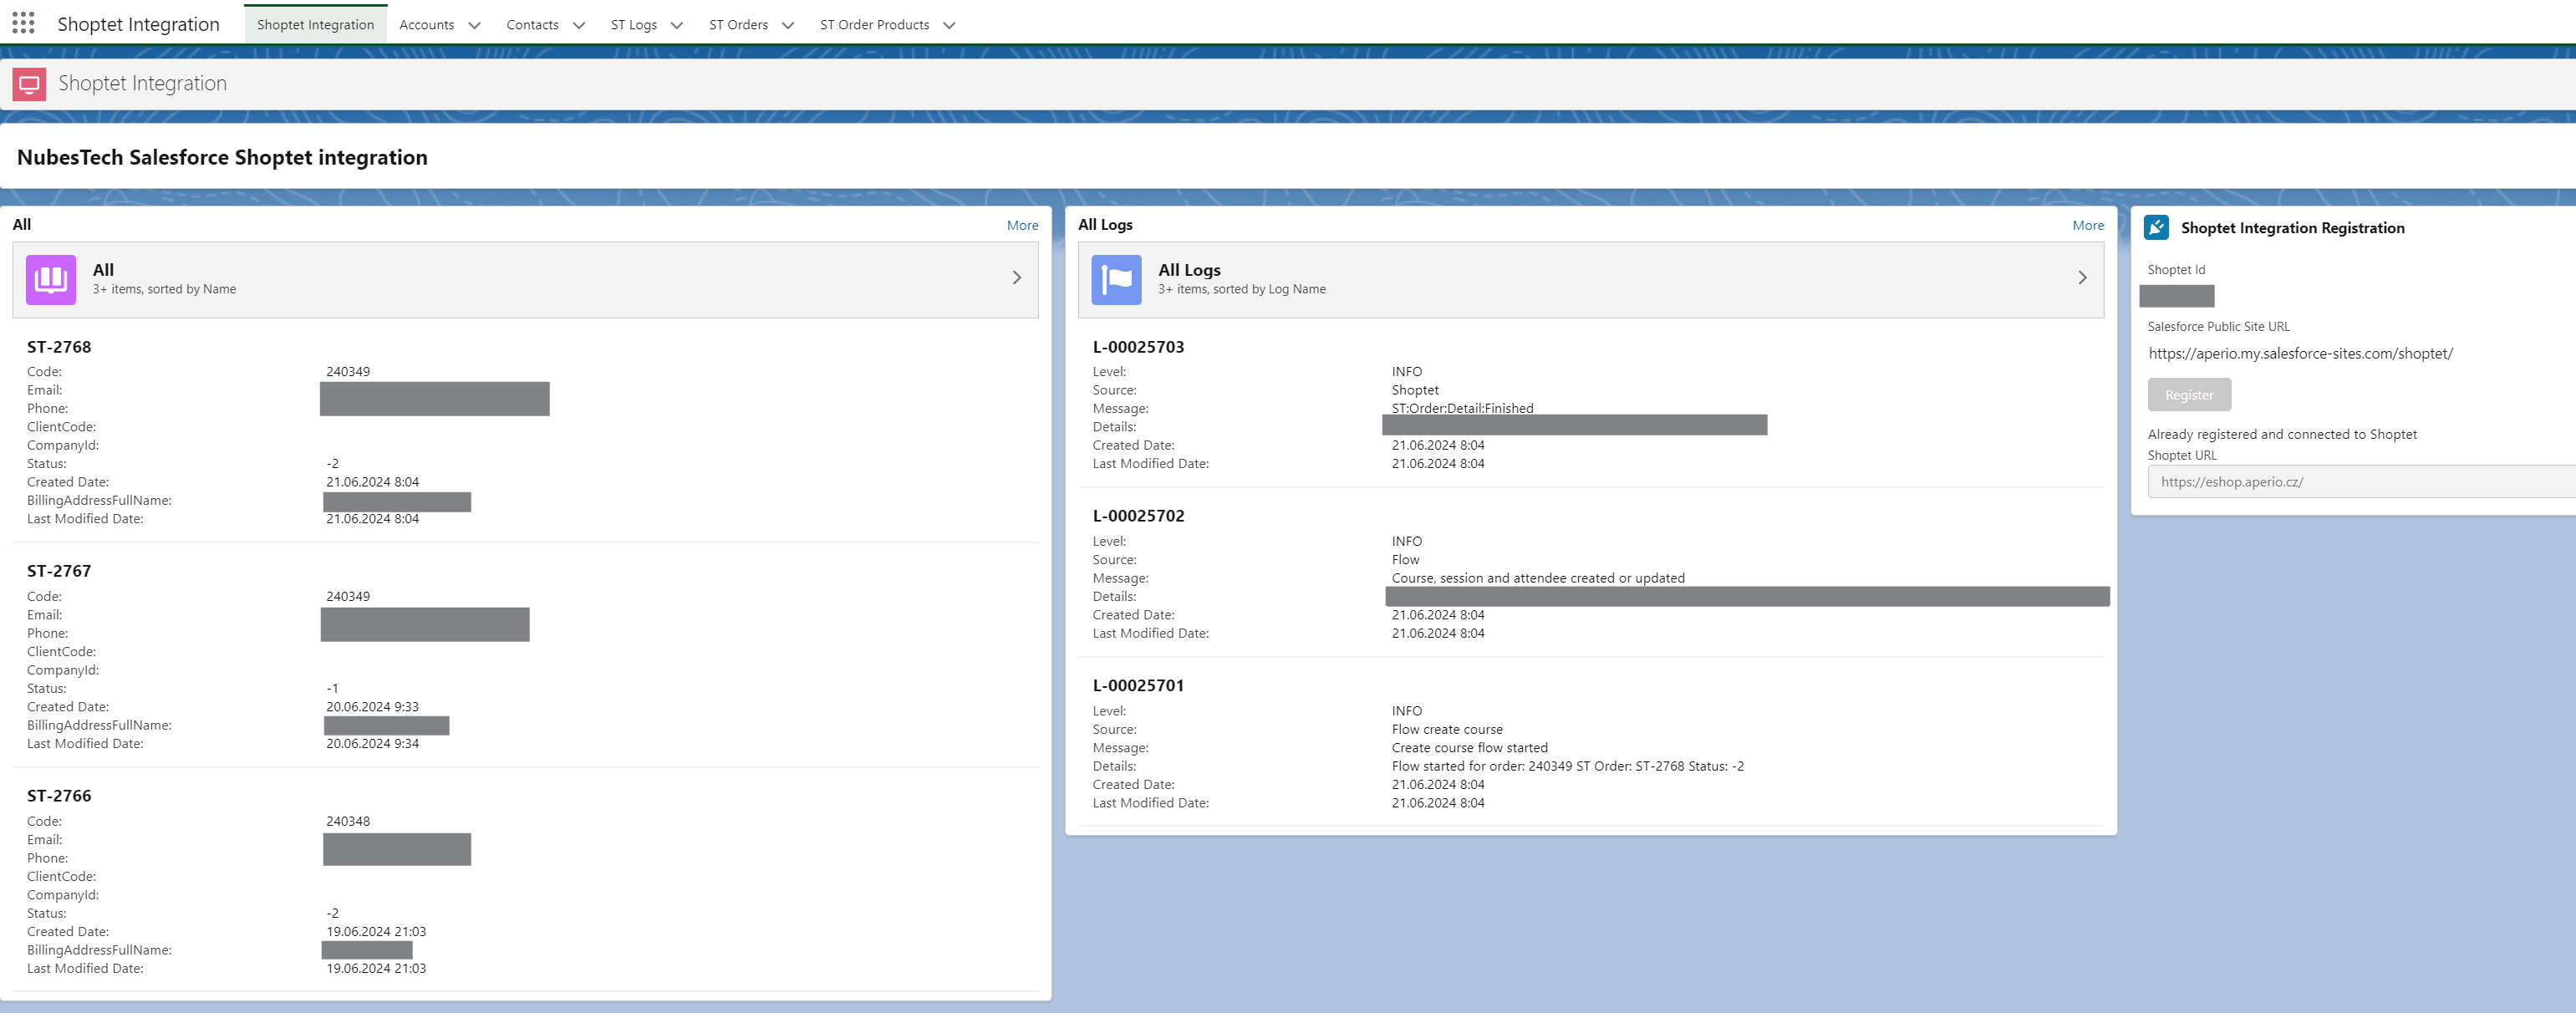The height and width of the screenshot is (1013, 2576).
Task: Click the Shoptet Integration app name
Action: click(138, 24)
